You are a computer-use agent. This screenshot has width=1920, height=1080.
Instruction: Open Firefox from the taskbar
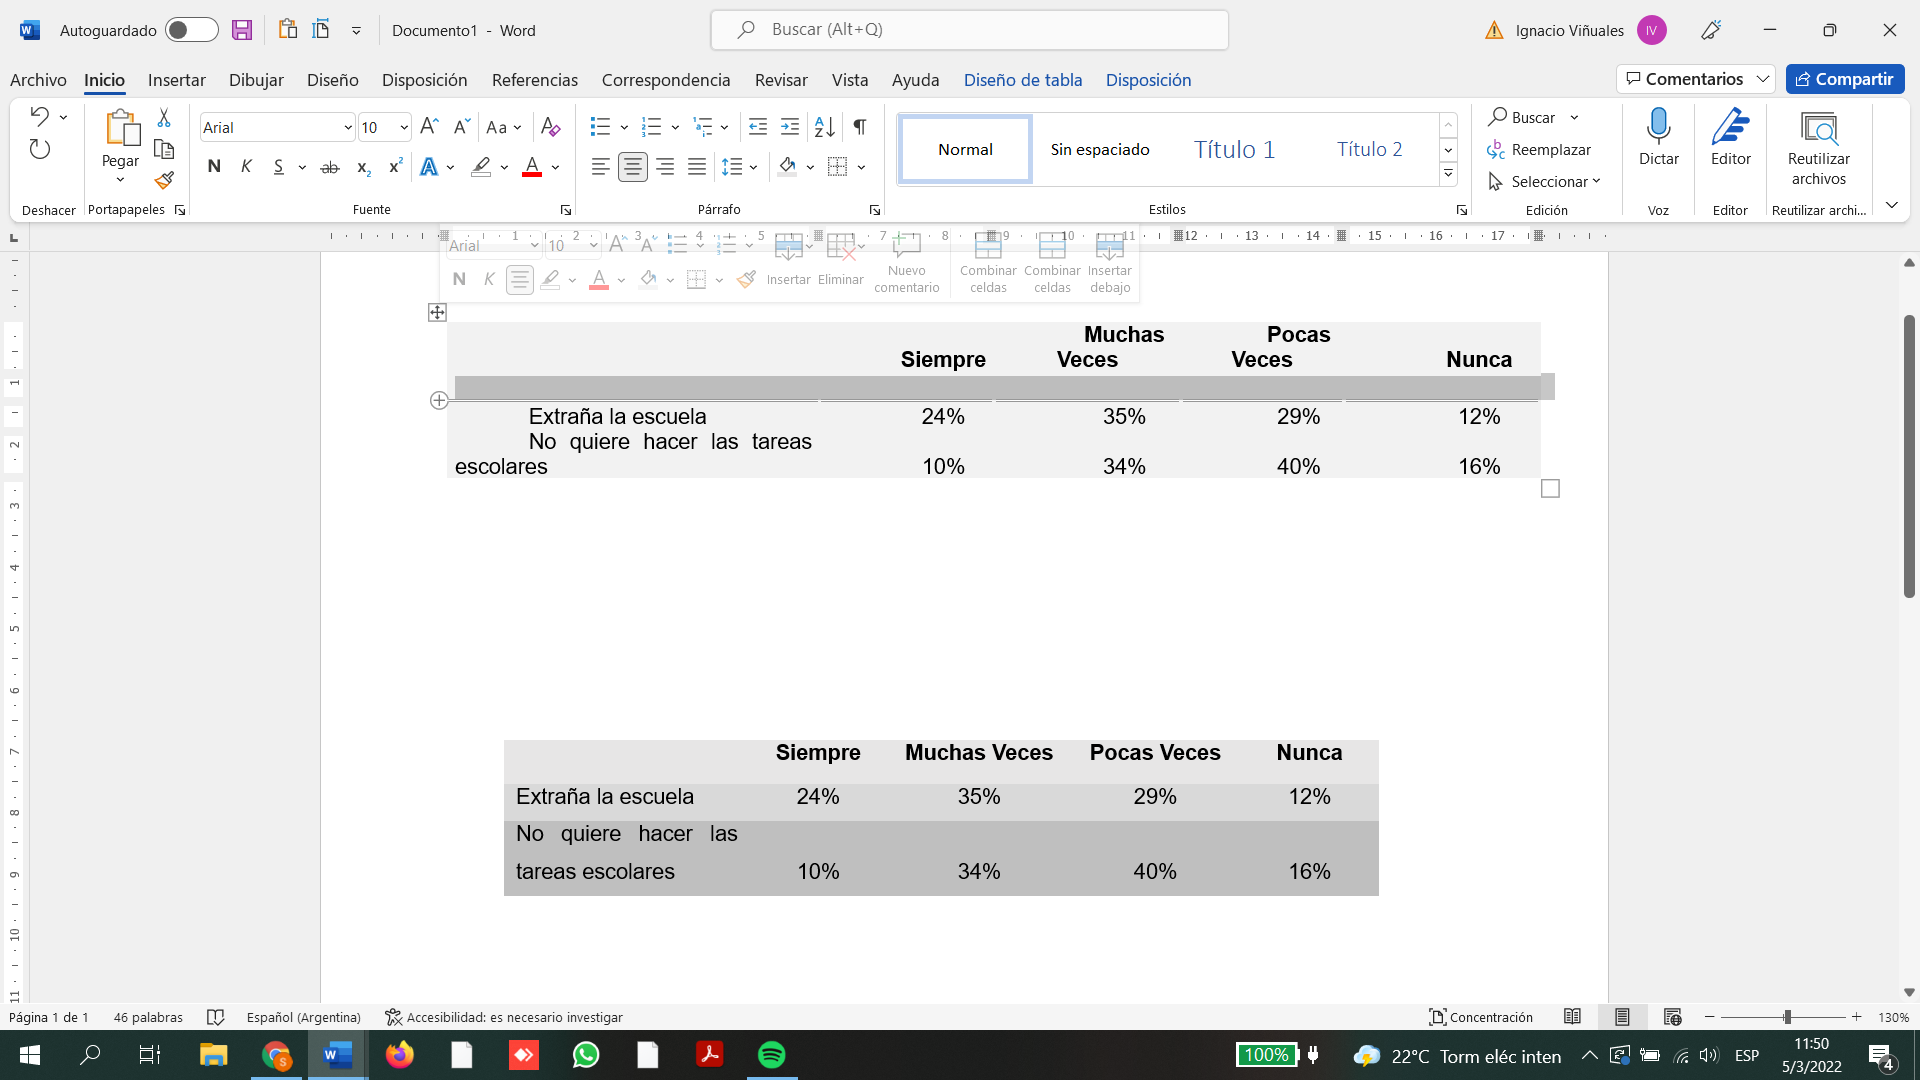[x=400, y=1055]
